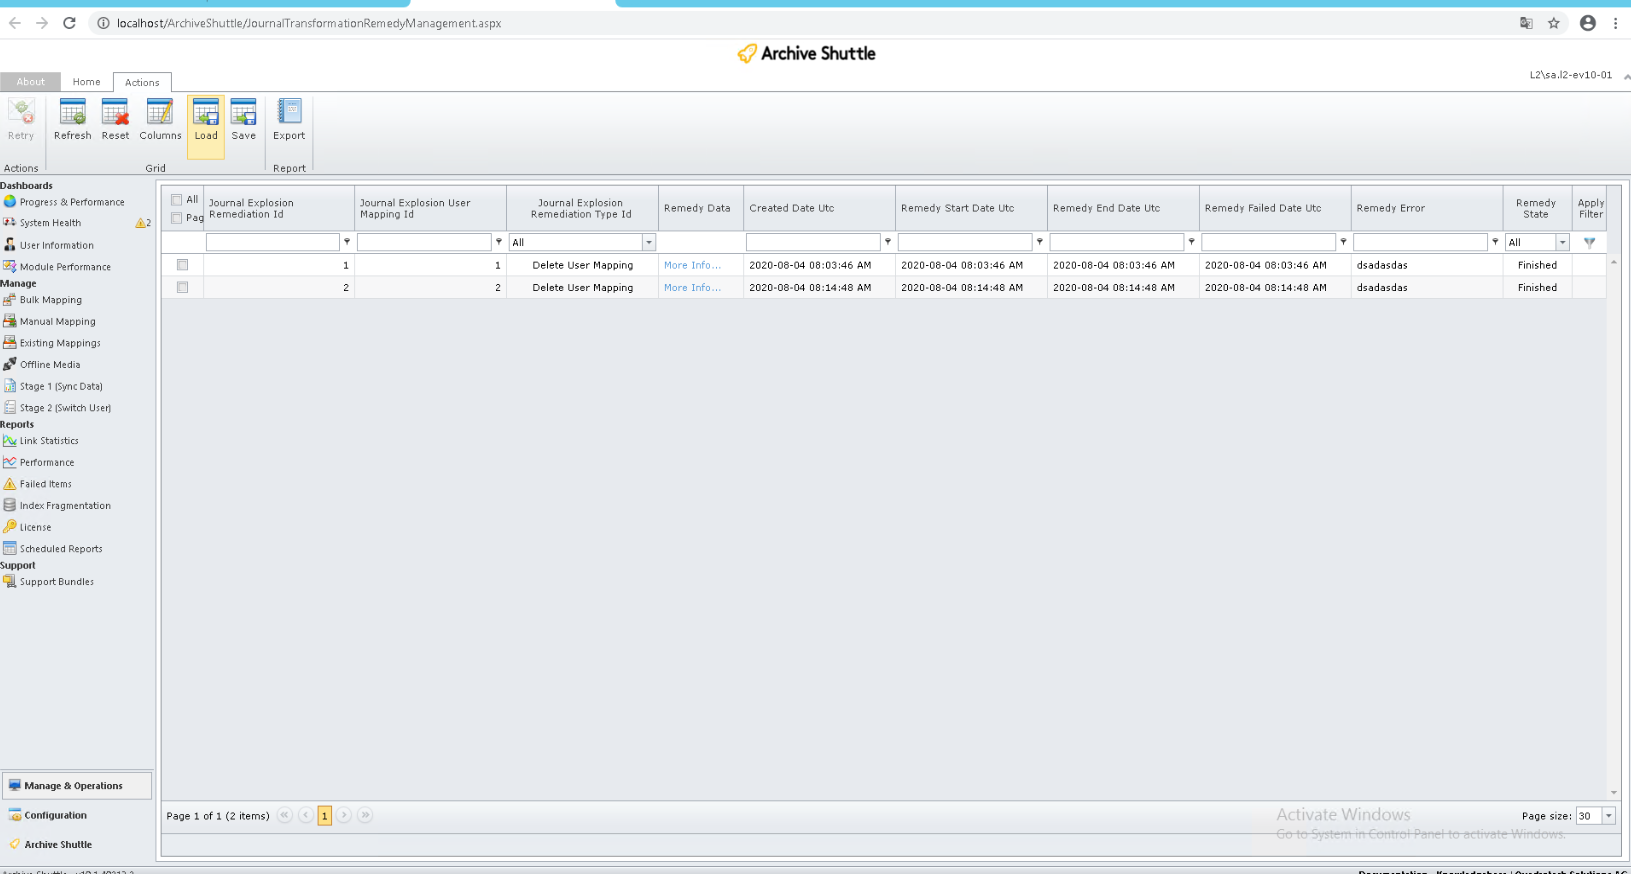Open the Remedy State filter dropdown
Viewport: 1631px width, 874px height.
click(x=1562, y=242)
